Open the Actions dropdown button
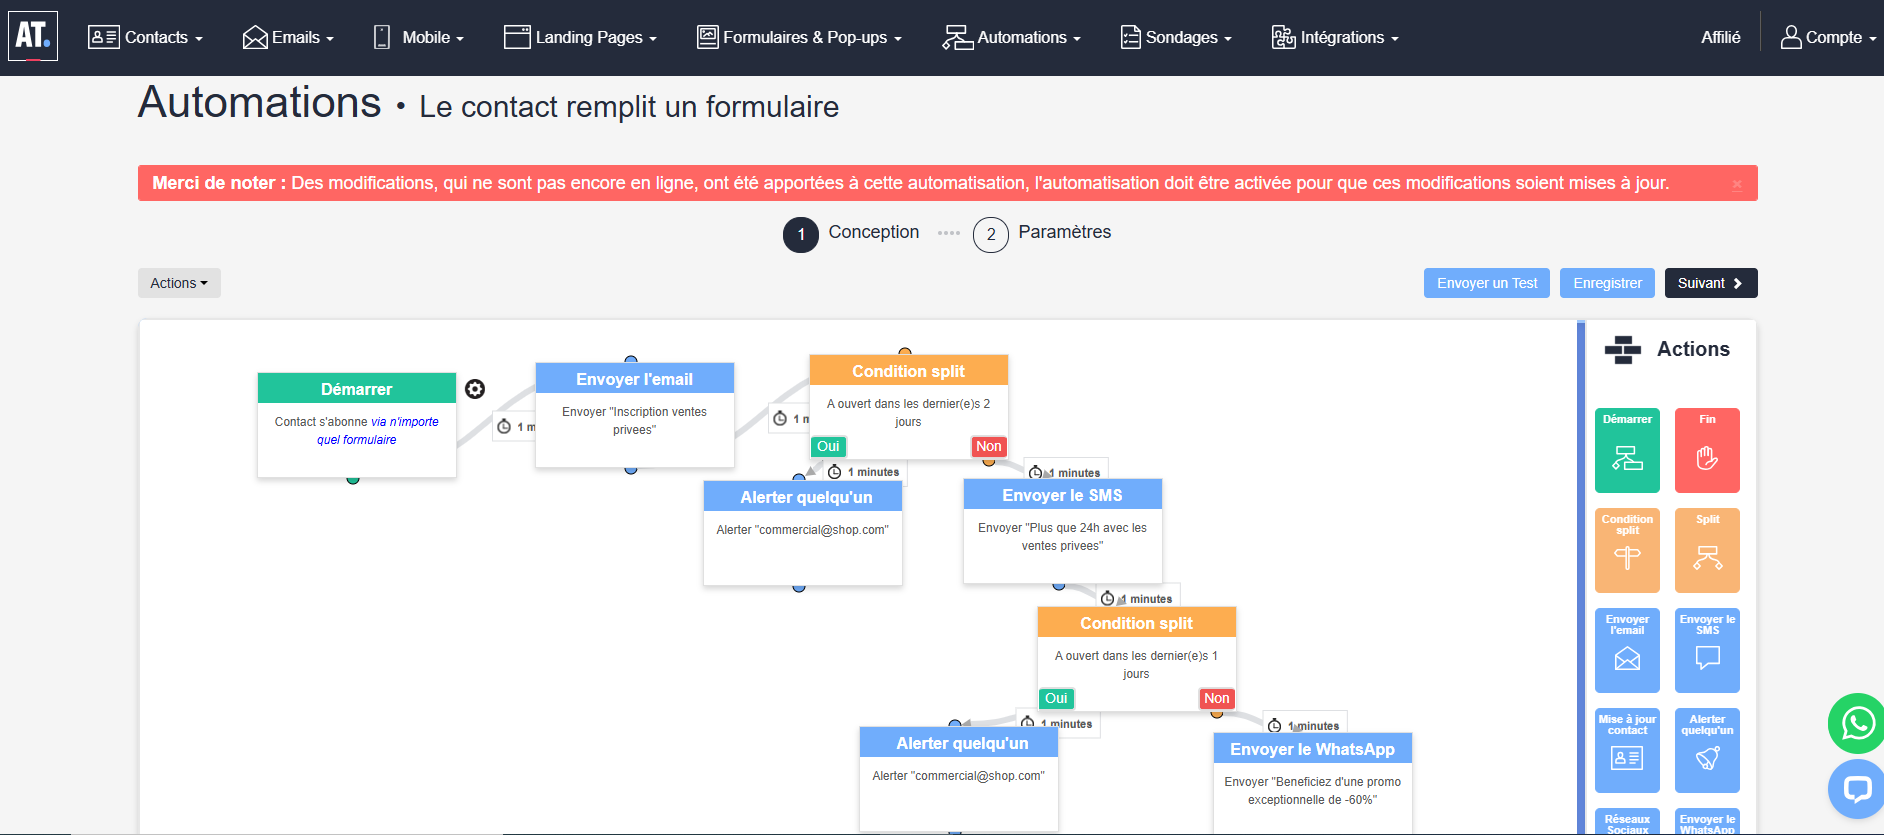1884x835 pixels. [x=179, y=283]
